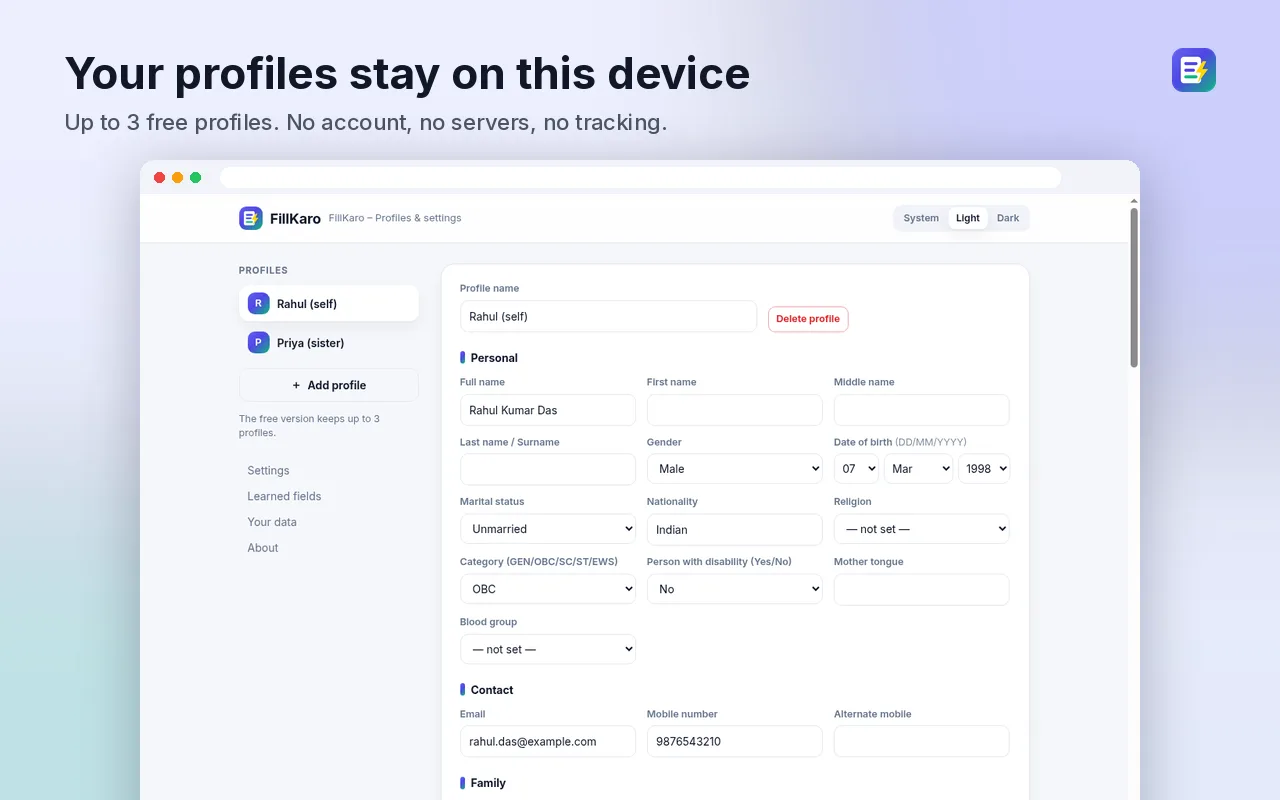
Task: Click the browser address bar
Action: (640, 177)
